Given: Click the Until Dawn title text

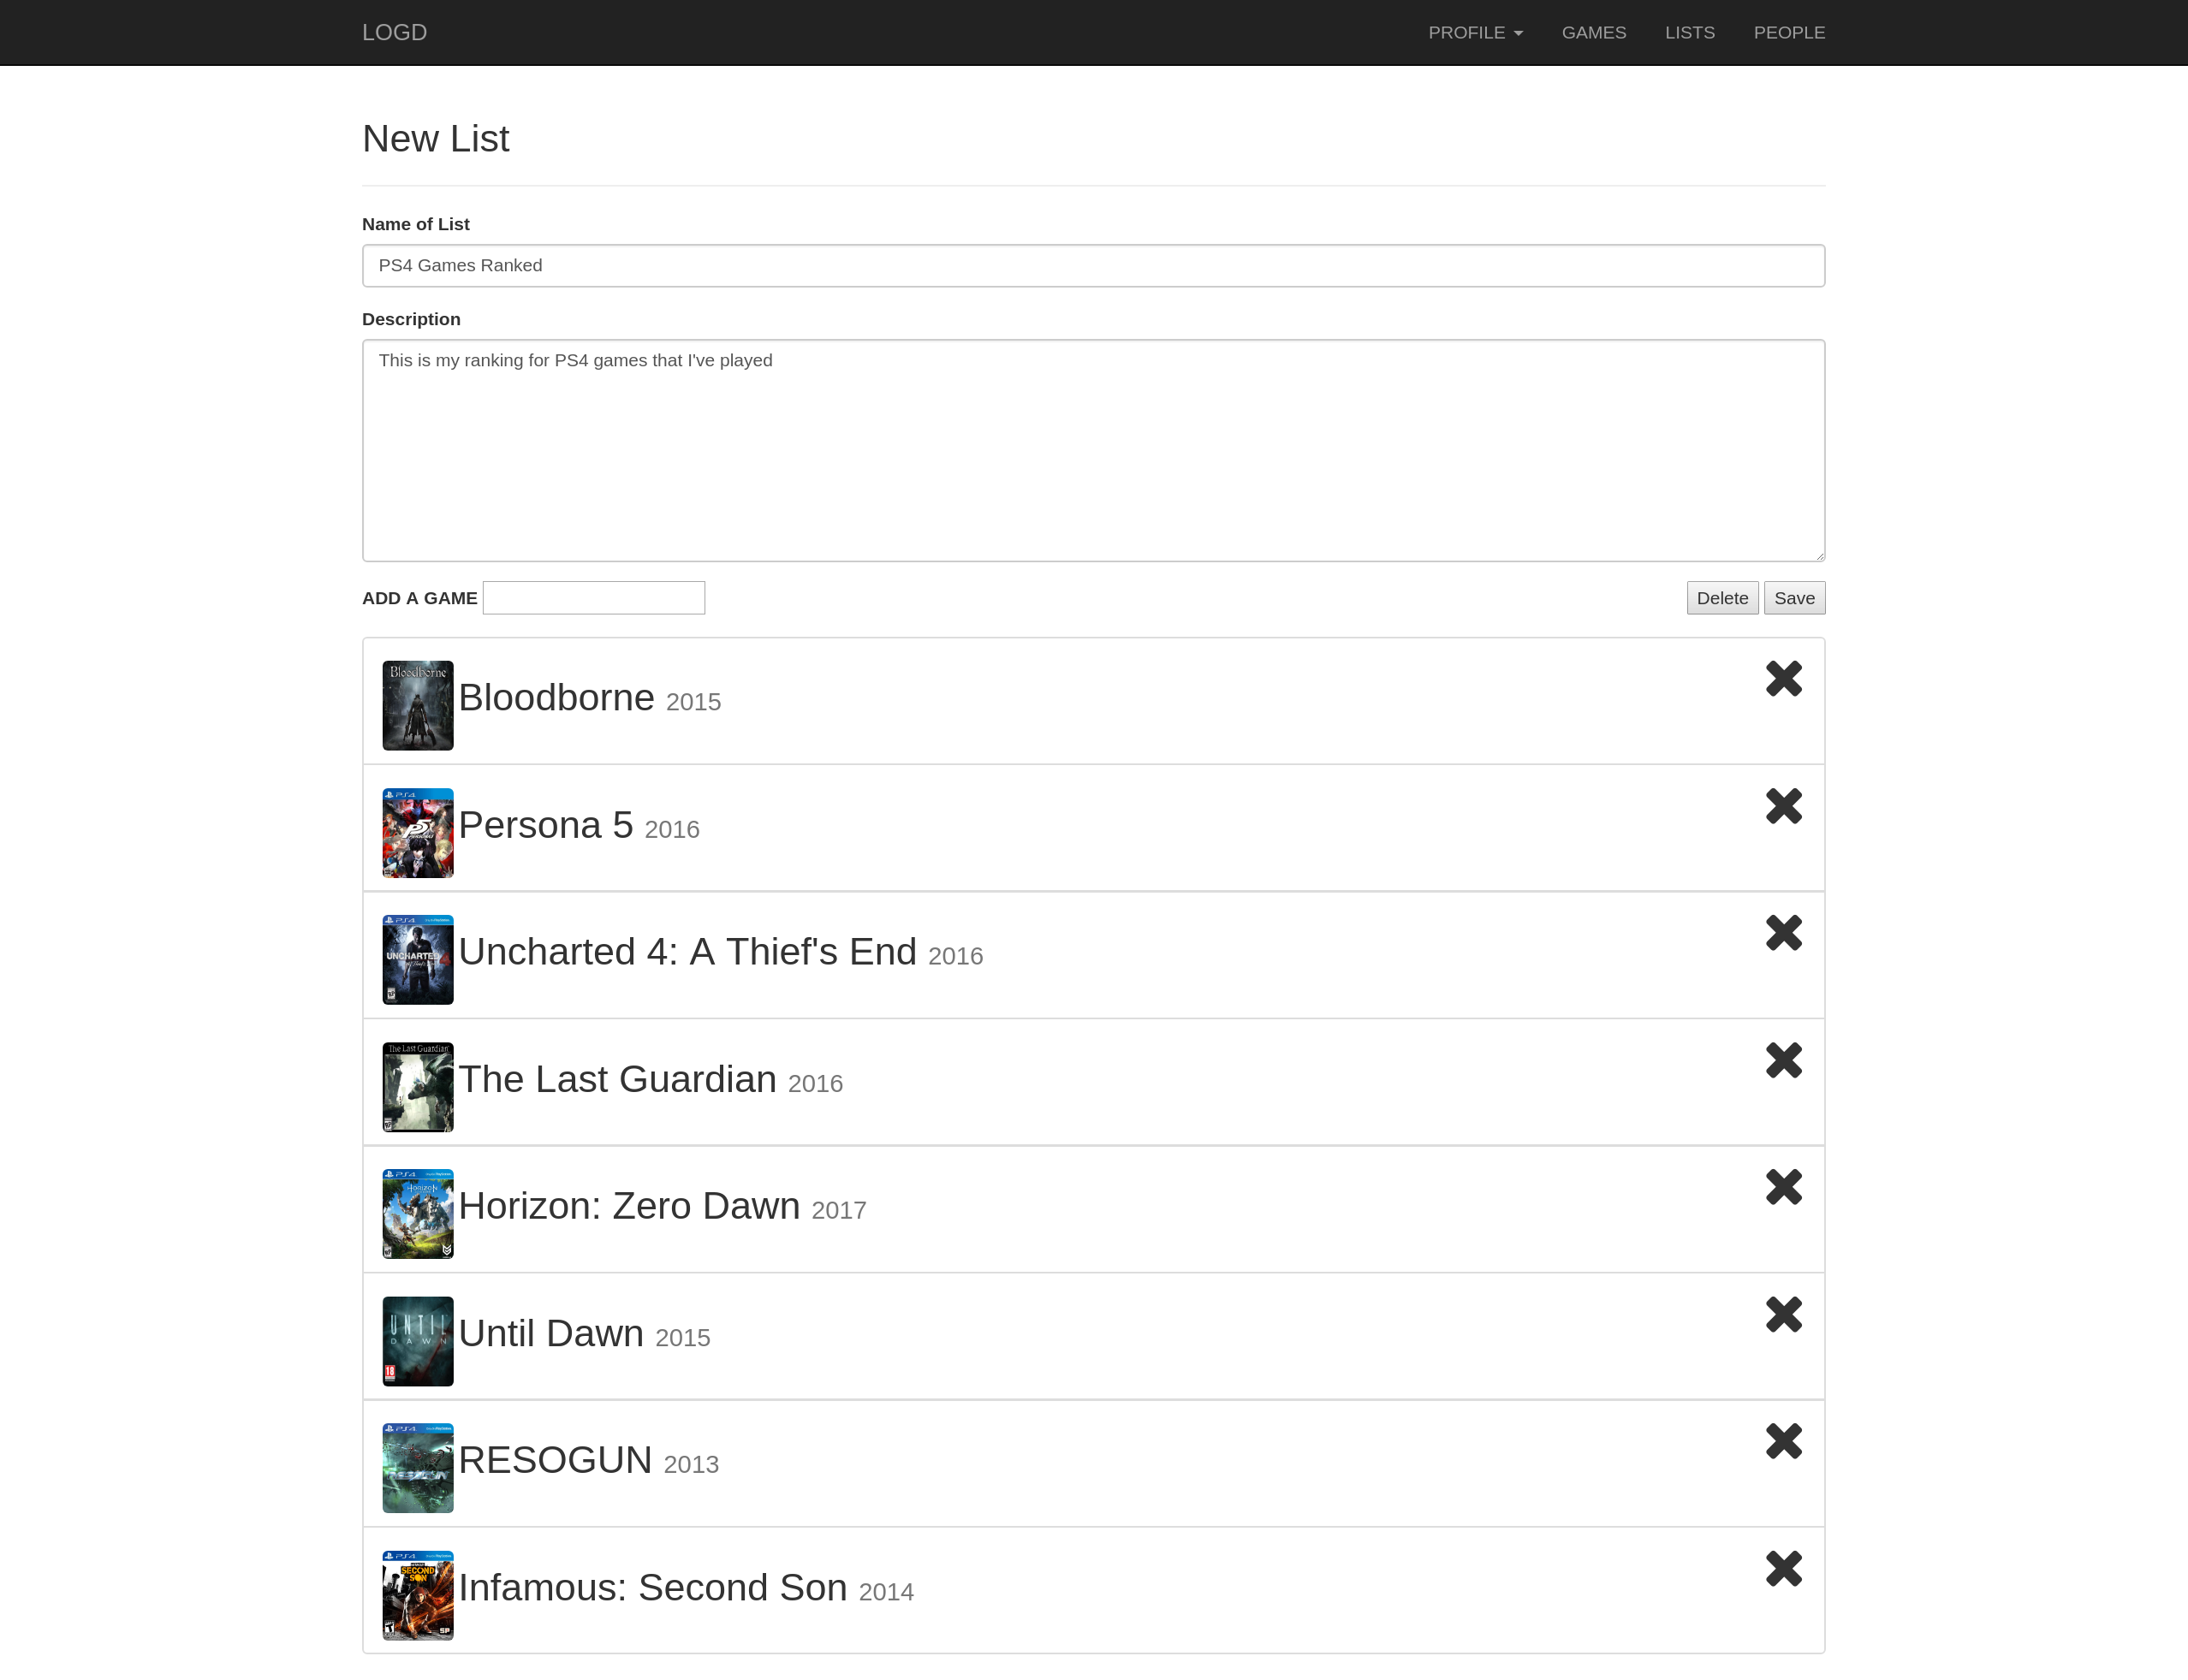Looking at the screenshot, I should point(551,1334).
